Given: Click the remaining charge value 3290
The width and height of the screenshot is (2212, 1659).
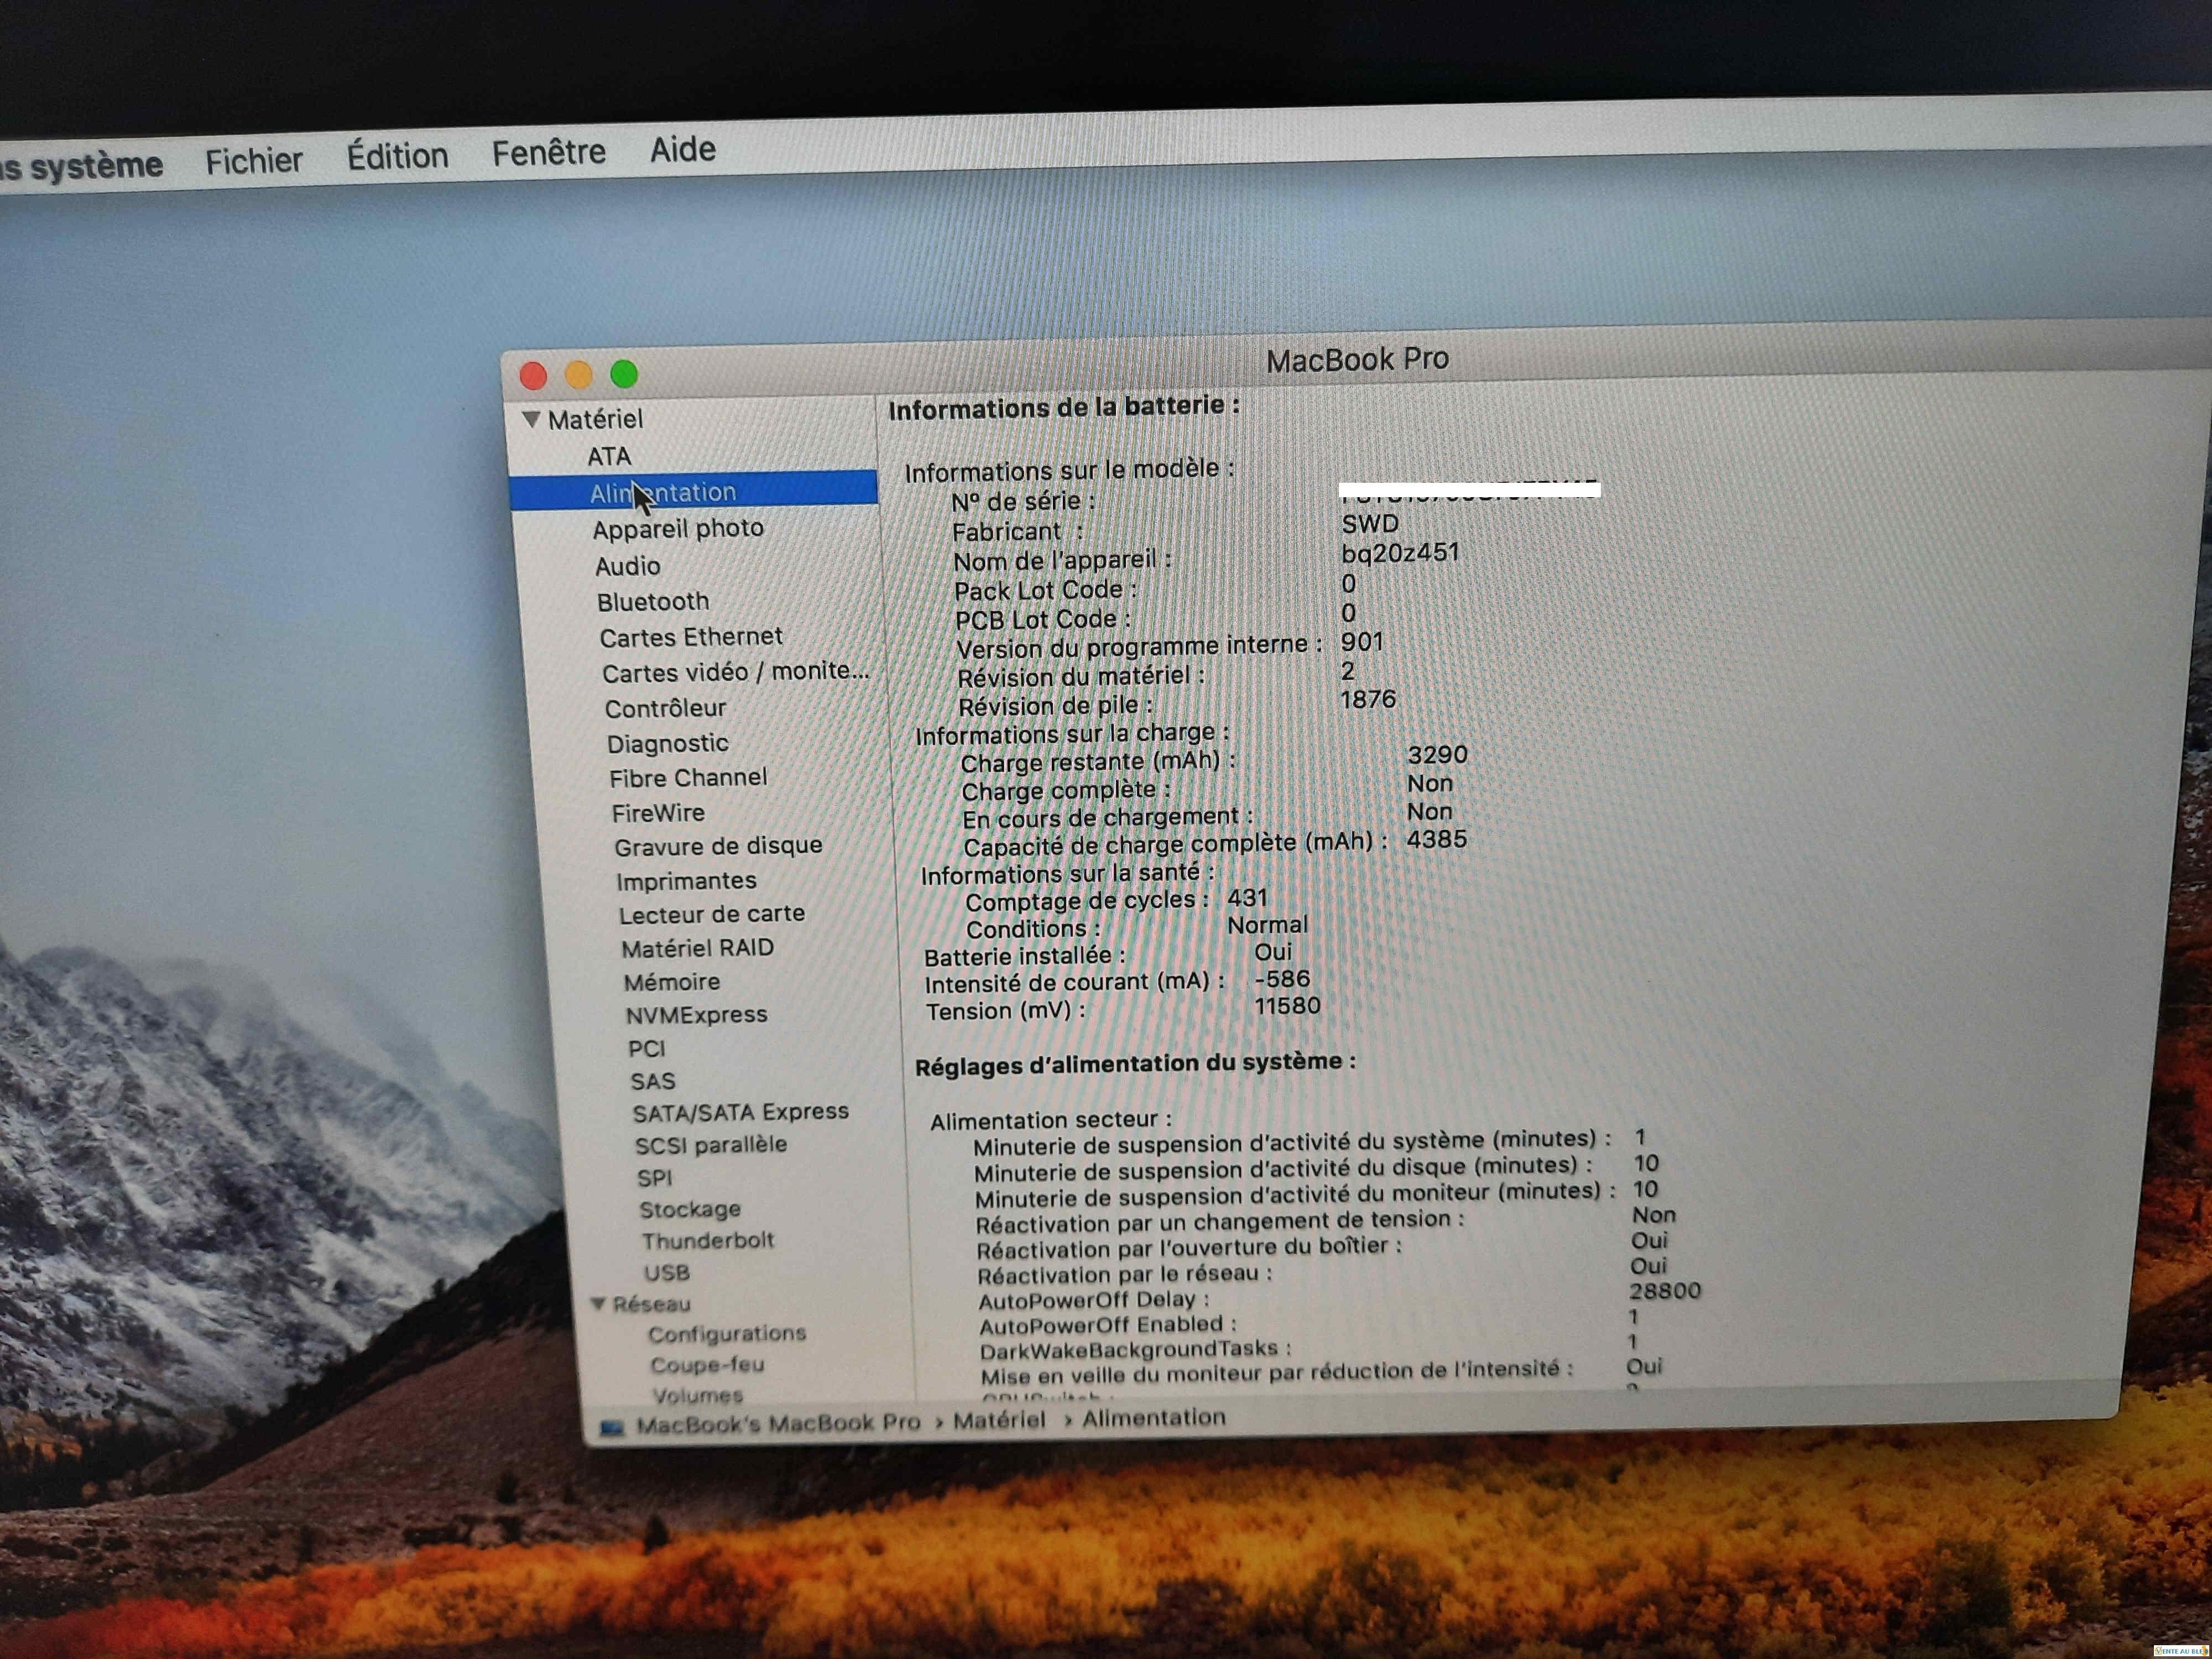Looking at the screenshot, I should pos(1437,755).
